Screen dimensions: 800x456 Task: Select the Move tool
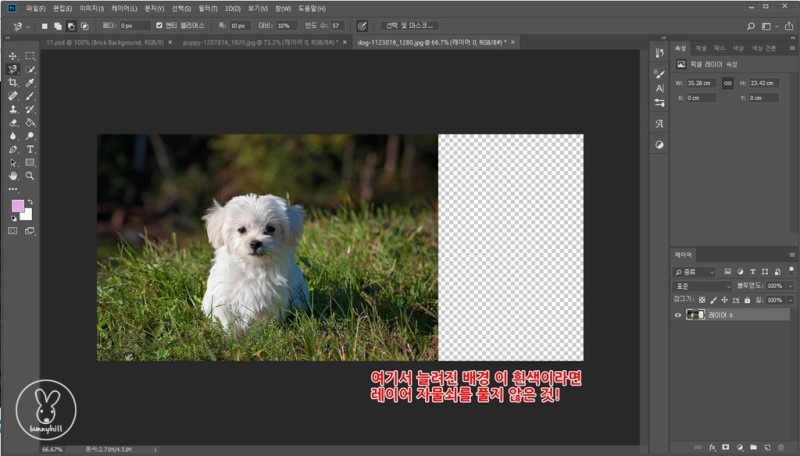click(13, 56)
